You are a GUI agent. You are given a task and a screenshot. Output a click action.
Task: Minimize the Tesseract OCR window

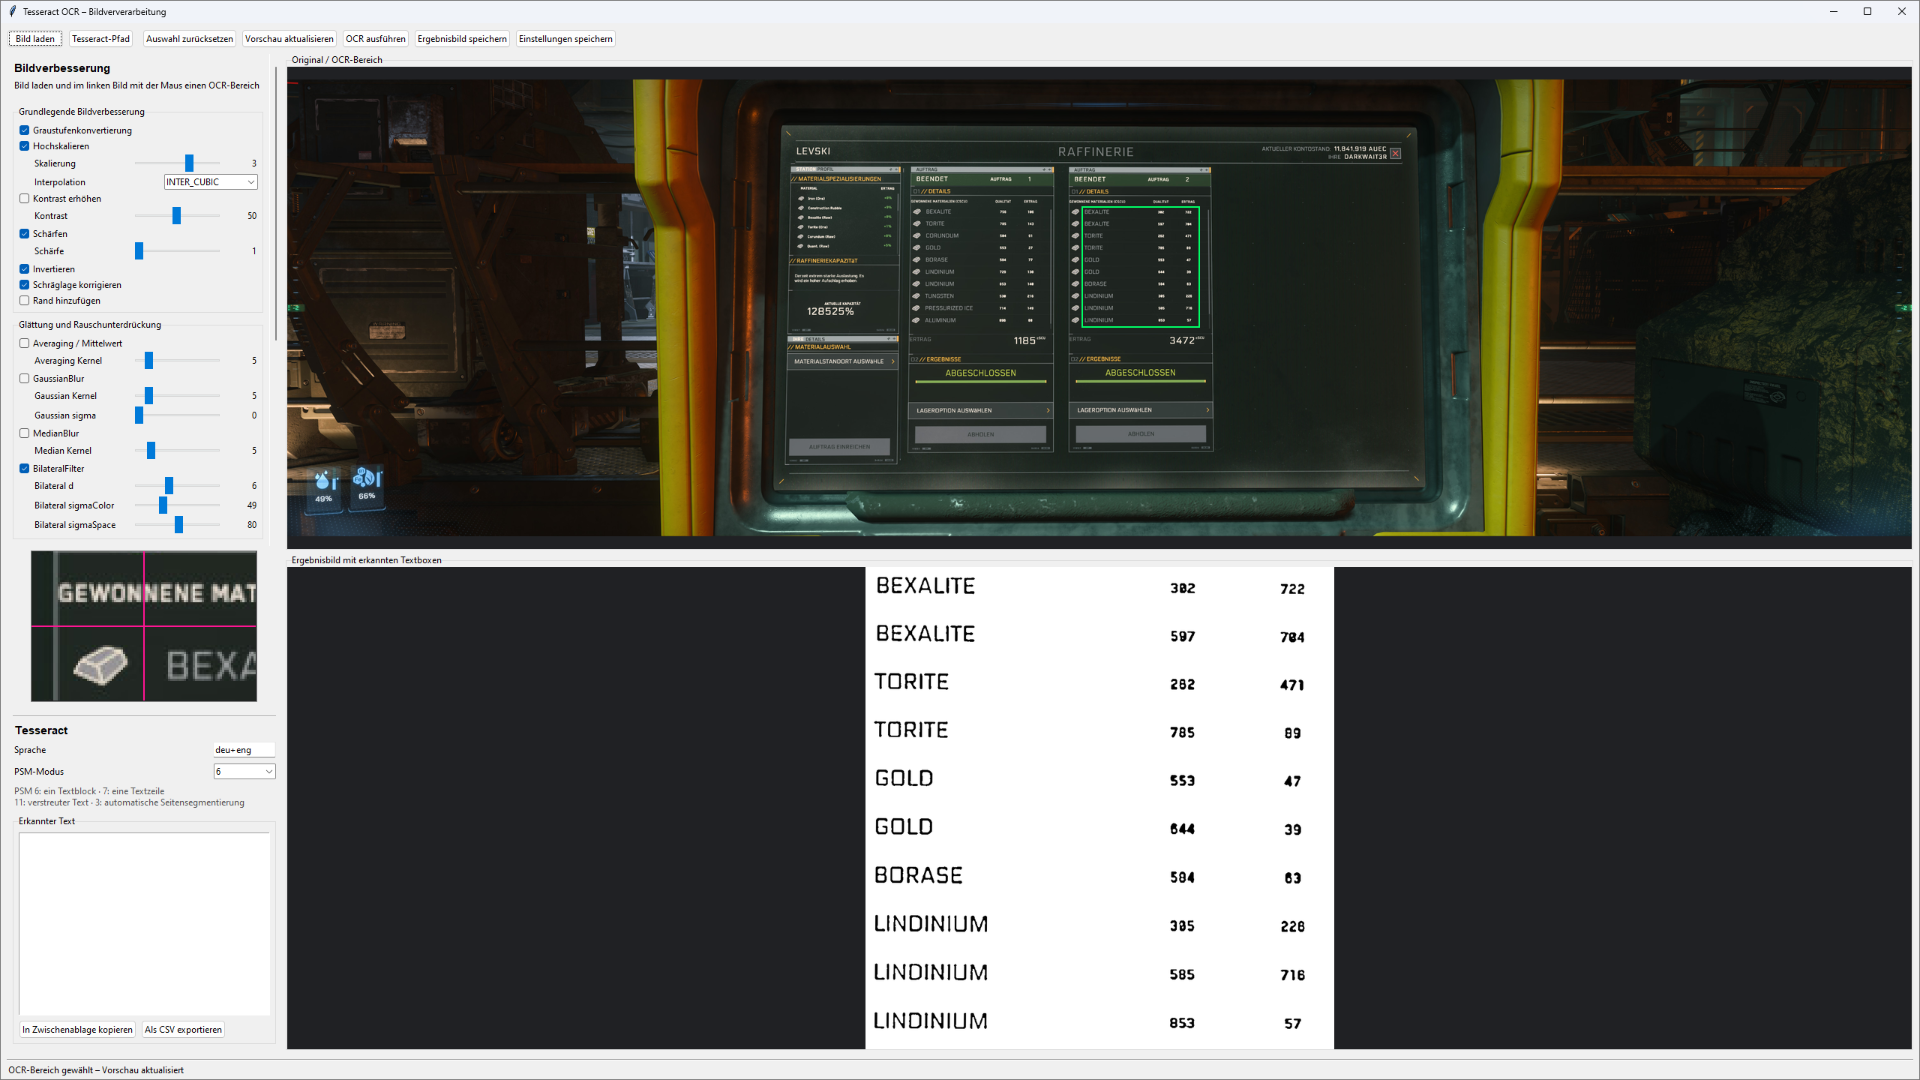[1833, 12]
